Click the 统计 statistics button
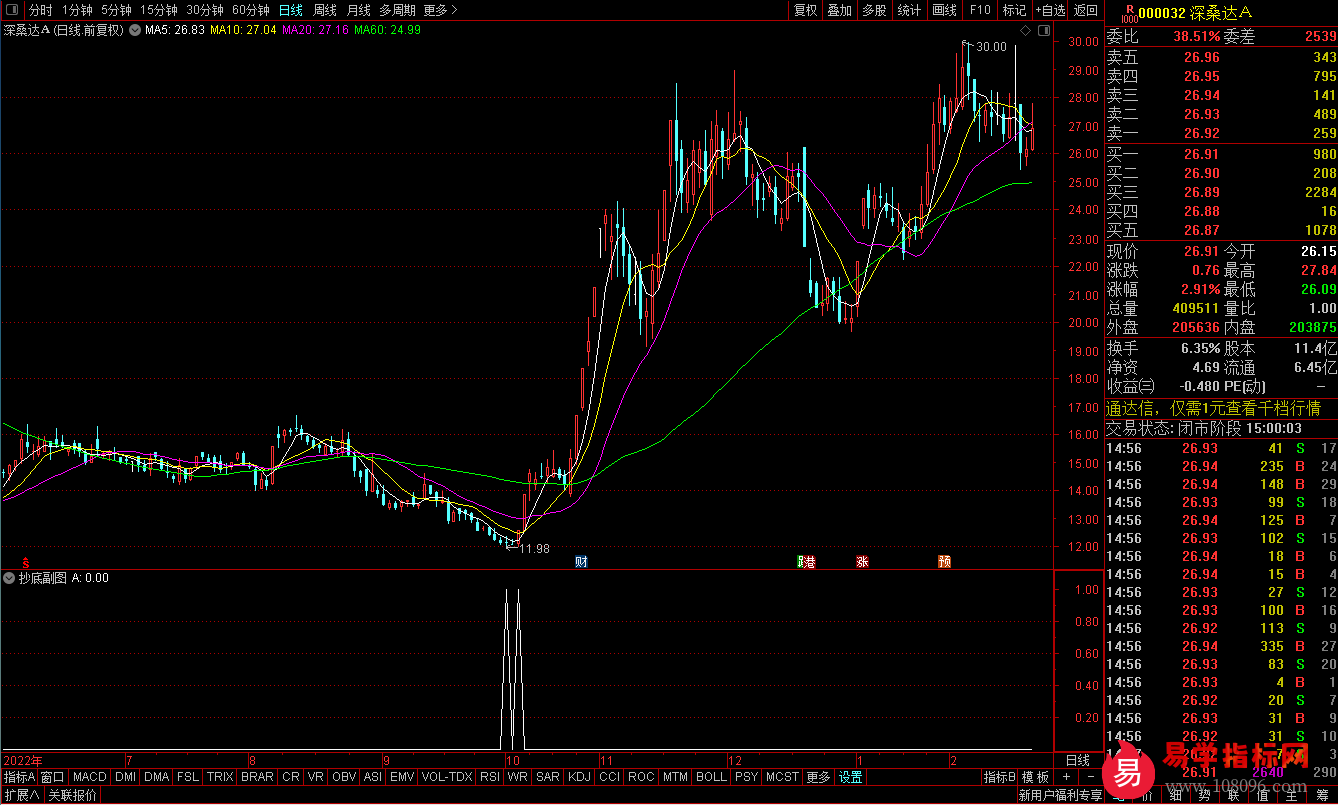Screen dimensions: 1338x805 coord(909,10)
